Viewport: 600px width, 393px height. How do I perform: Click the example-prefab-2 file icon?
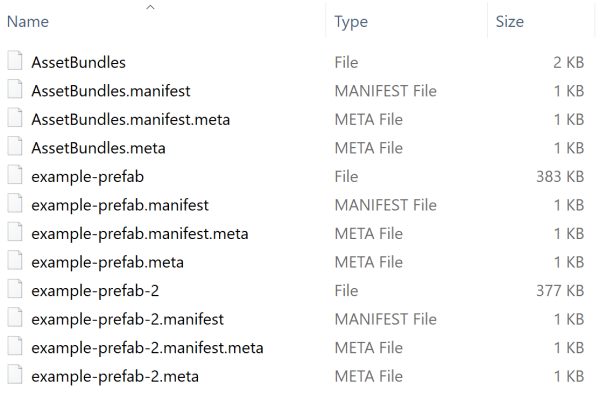pyautogui.click(x=15, y=289)
